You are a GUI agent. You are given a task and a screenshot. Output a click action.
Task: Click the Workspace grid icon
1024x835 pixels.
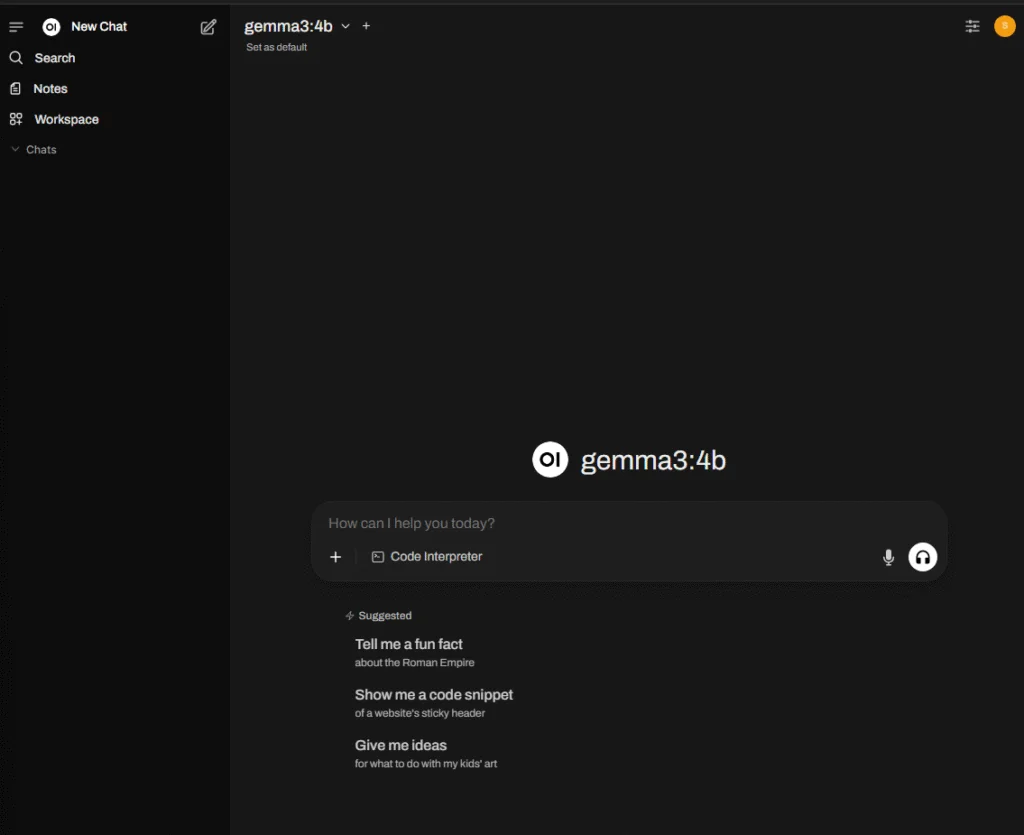[x=16, y=119]
